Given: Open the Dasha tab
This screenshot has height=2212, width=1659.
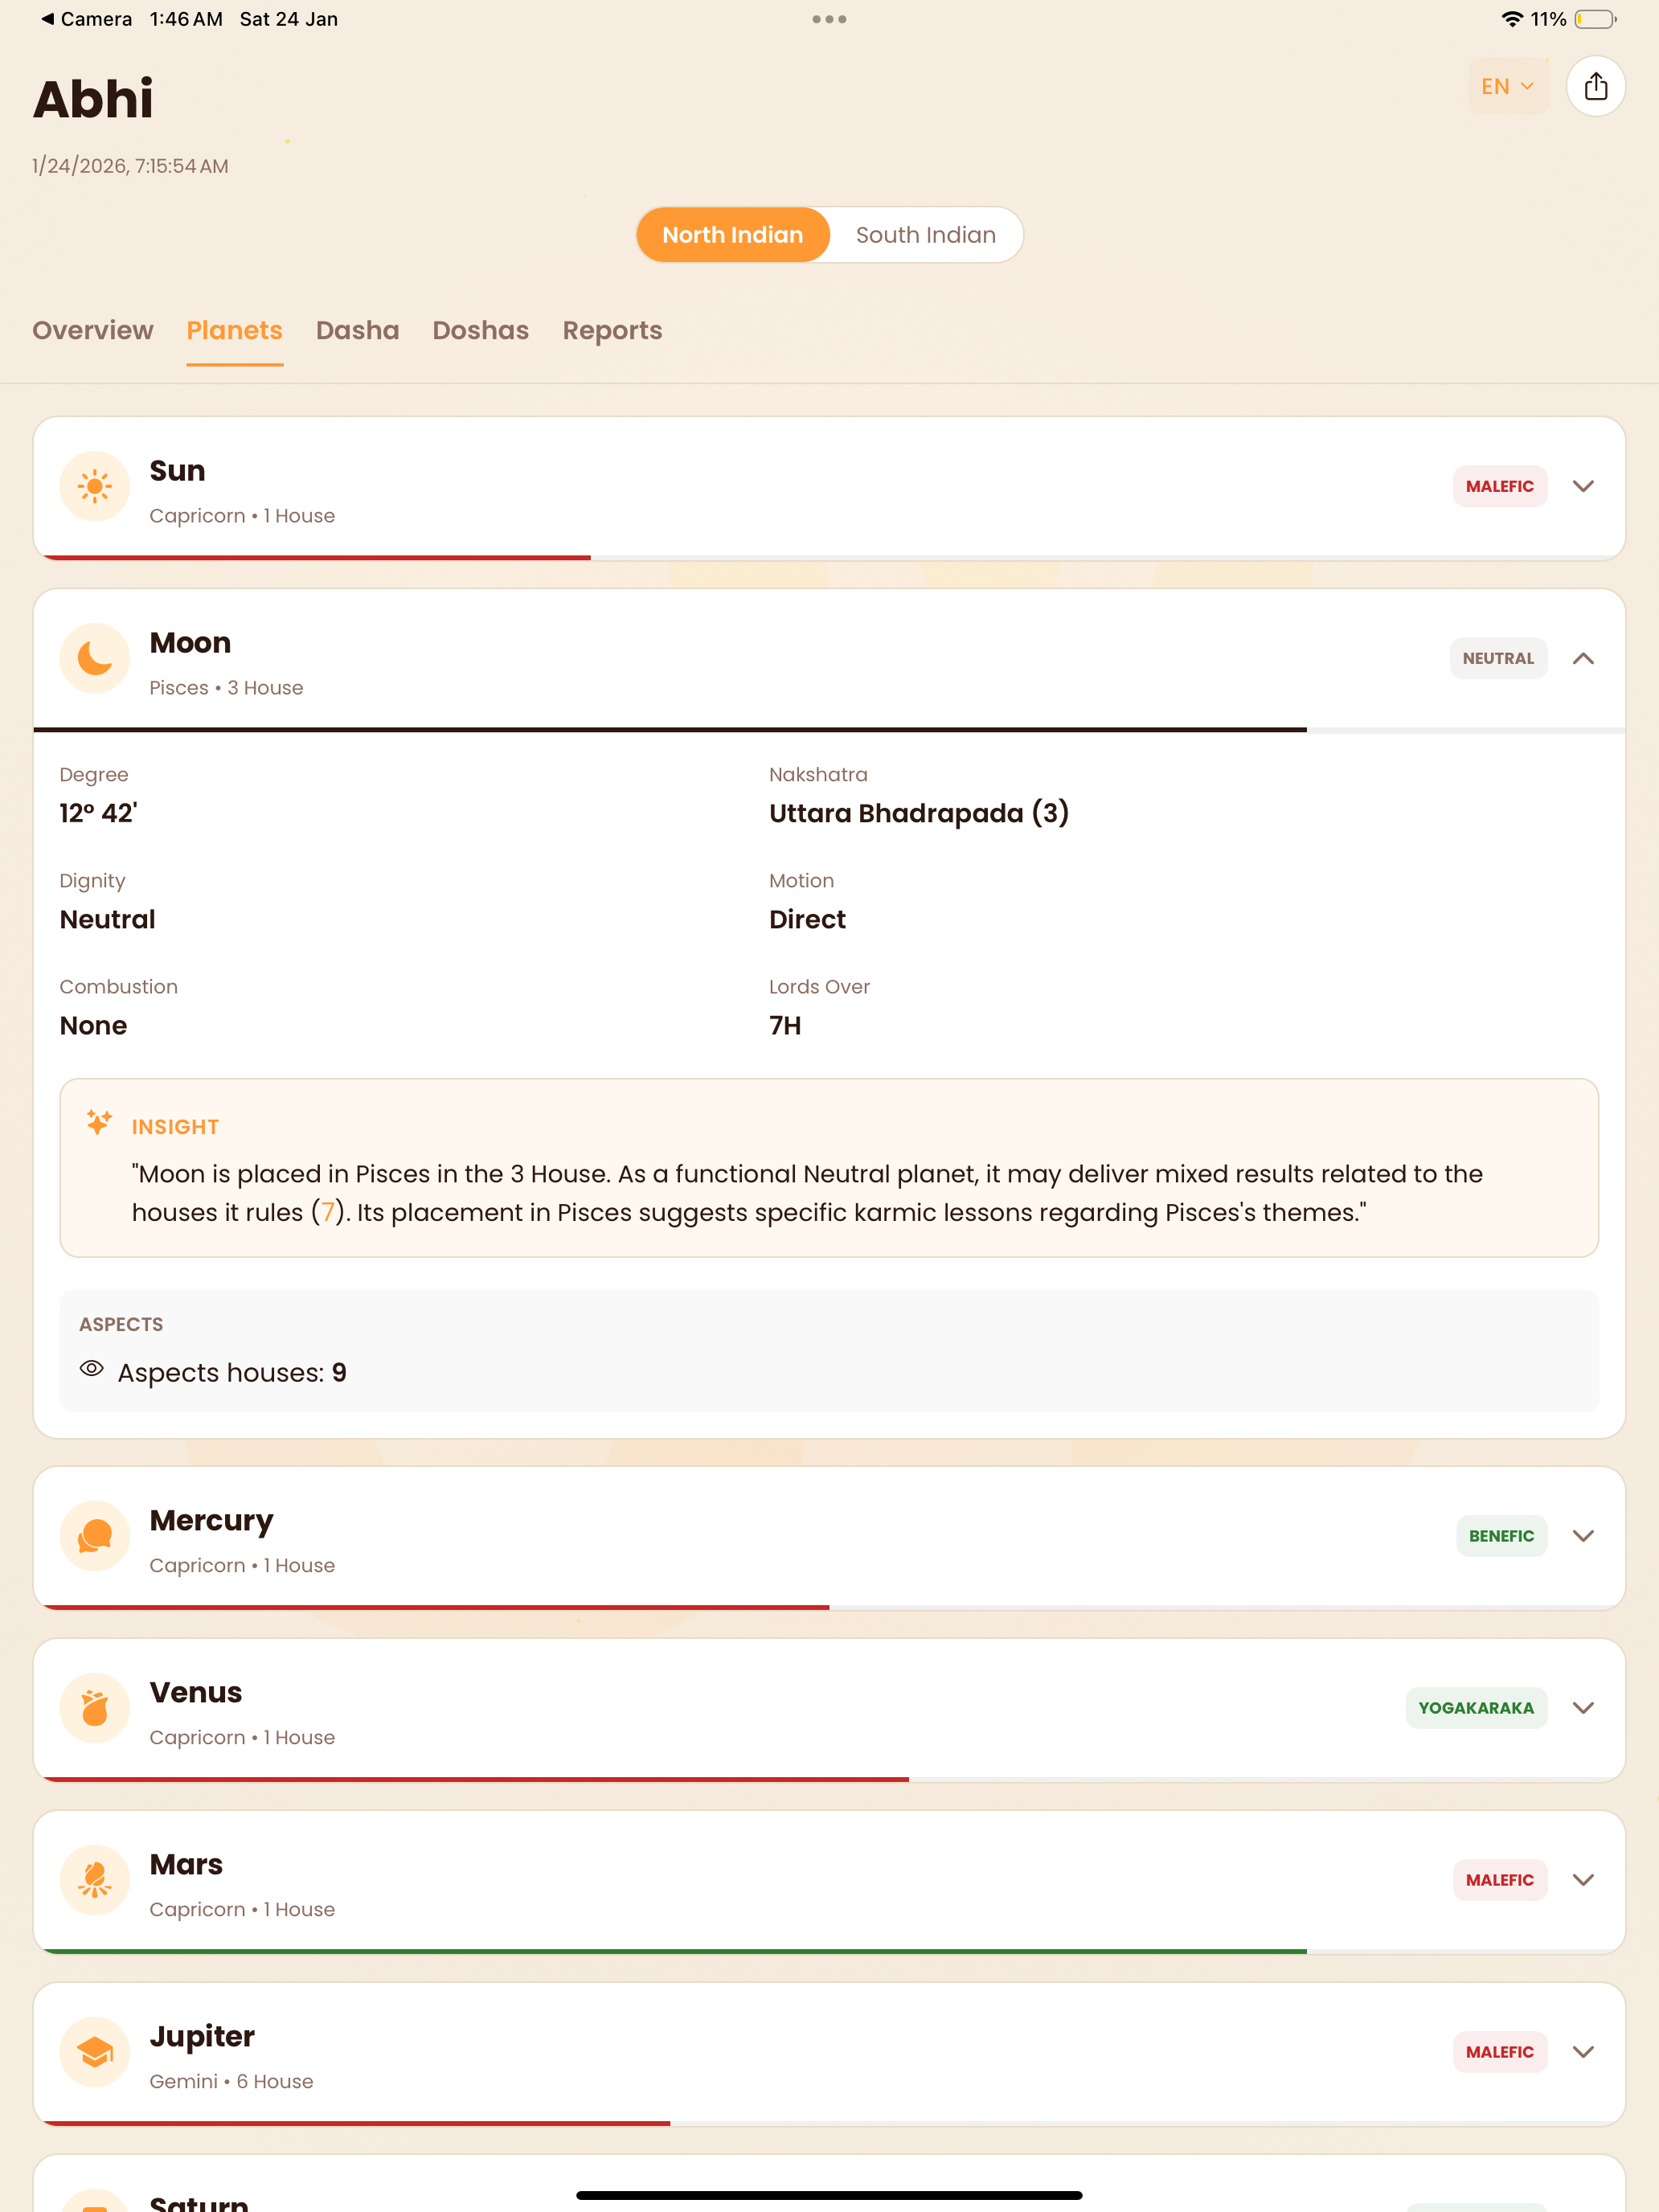Looking at the screenshot, I should click(357, 331).
